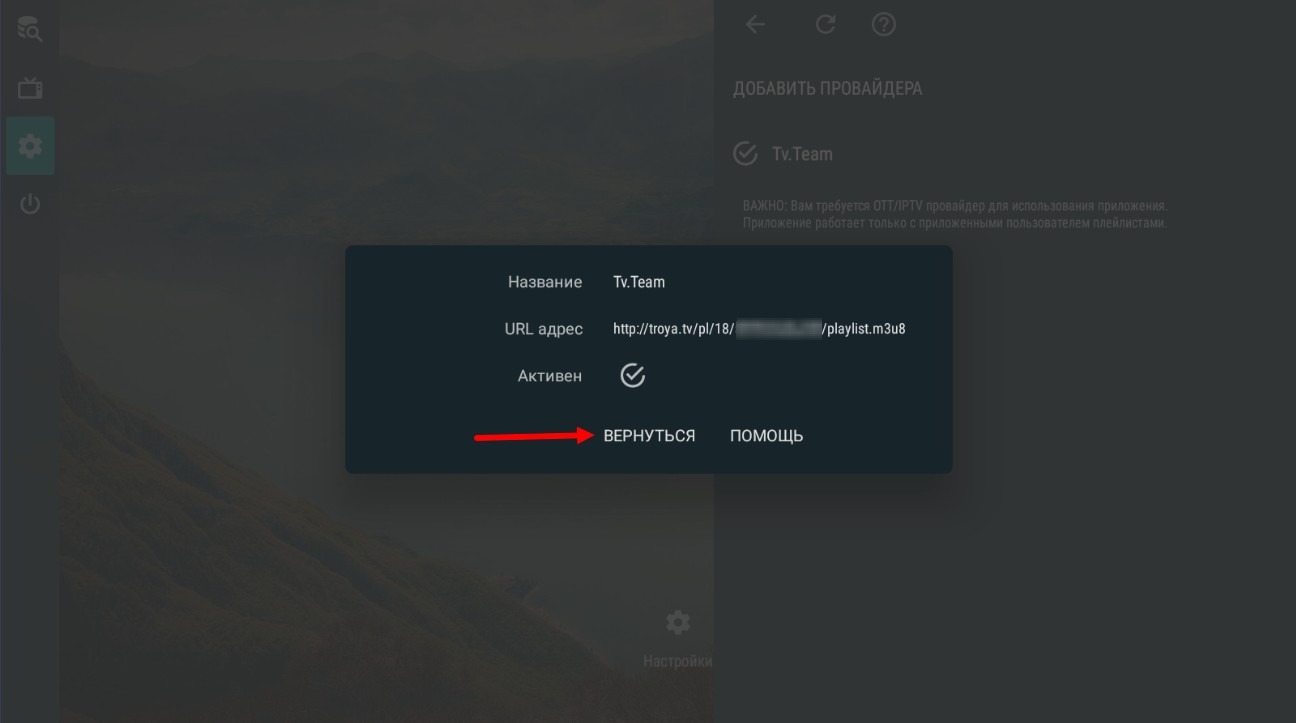Click the Название label in the dialog
This screenshot has width=1296, height=723.
[545, 282]
